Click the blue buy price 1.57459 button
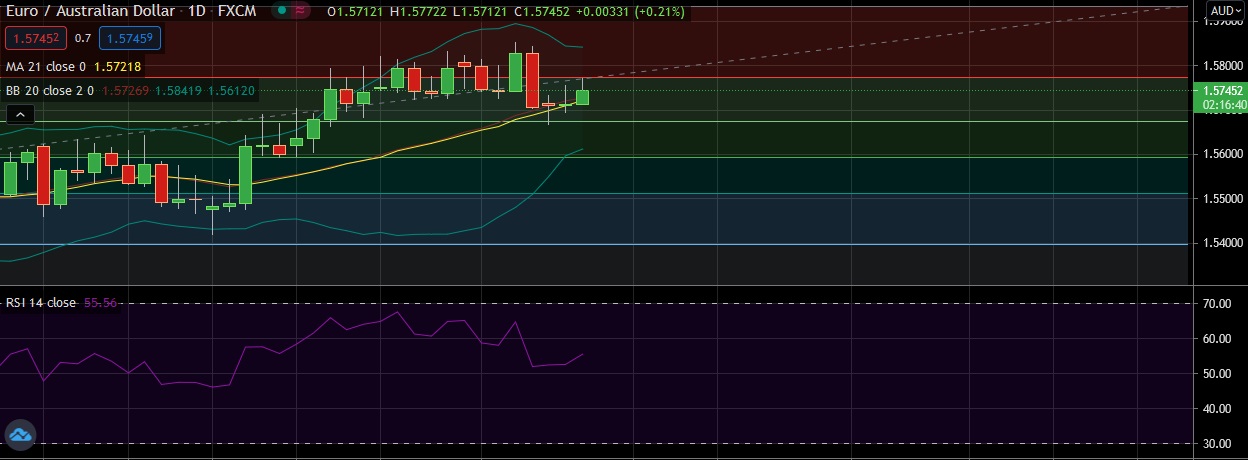 point(130,38)
